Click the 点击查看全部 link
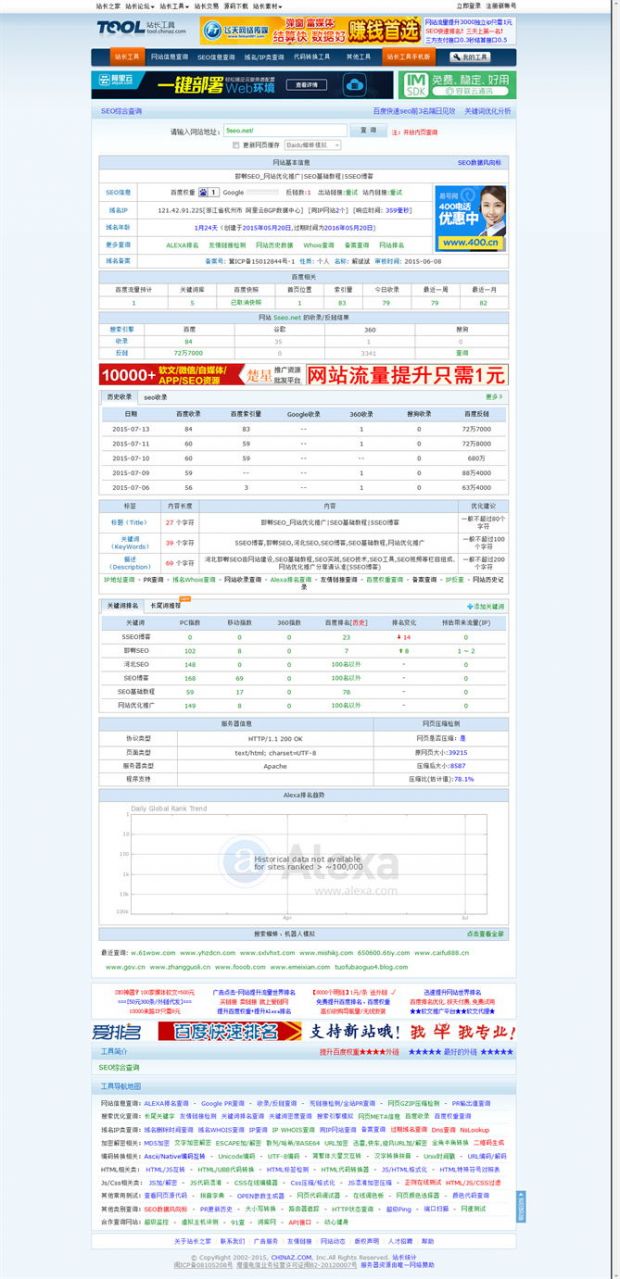This screenshot has width=620, height=1279. click(x=485, y=933)
